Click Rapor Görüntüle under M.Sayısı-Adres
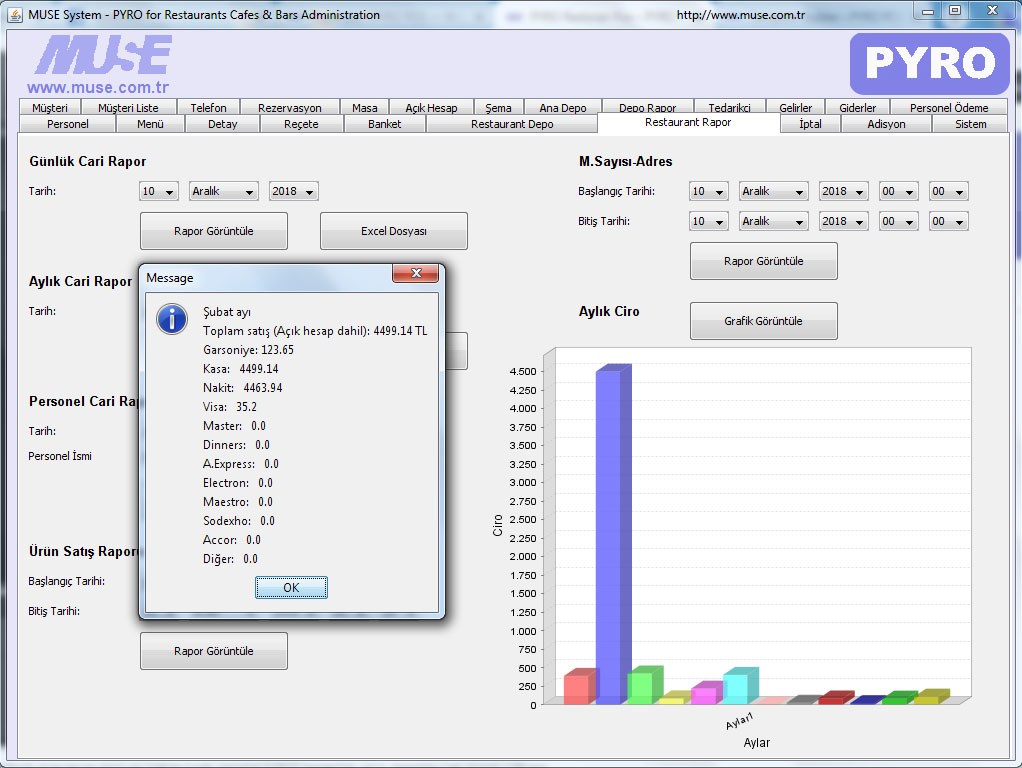Image resolution: width=1022 pixels, height=768 pixels. 764,261
